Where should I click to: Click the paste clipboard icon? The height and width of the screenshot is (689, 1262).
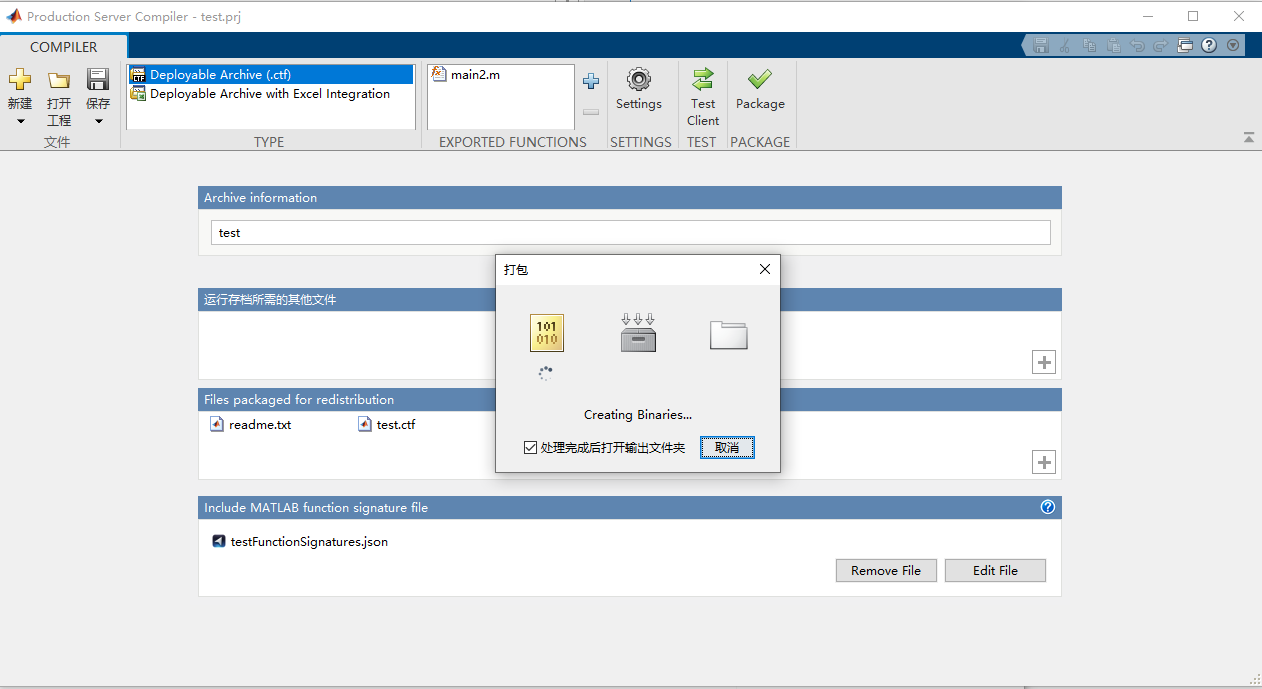click(x=1113, y=45)
